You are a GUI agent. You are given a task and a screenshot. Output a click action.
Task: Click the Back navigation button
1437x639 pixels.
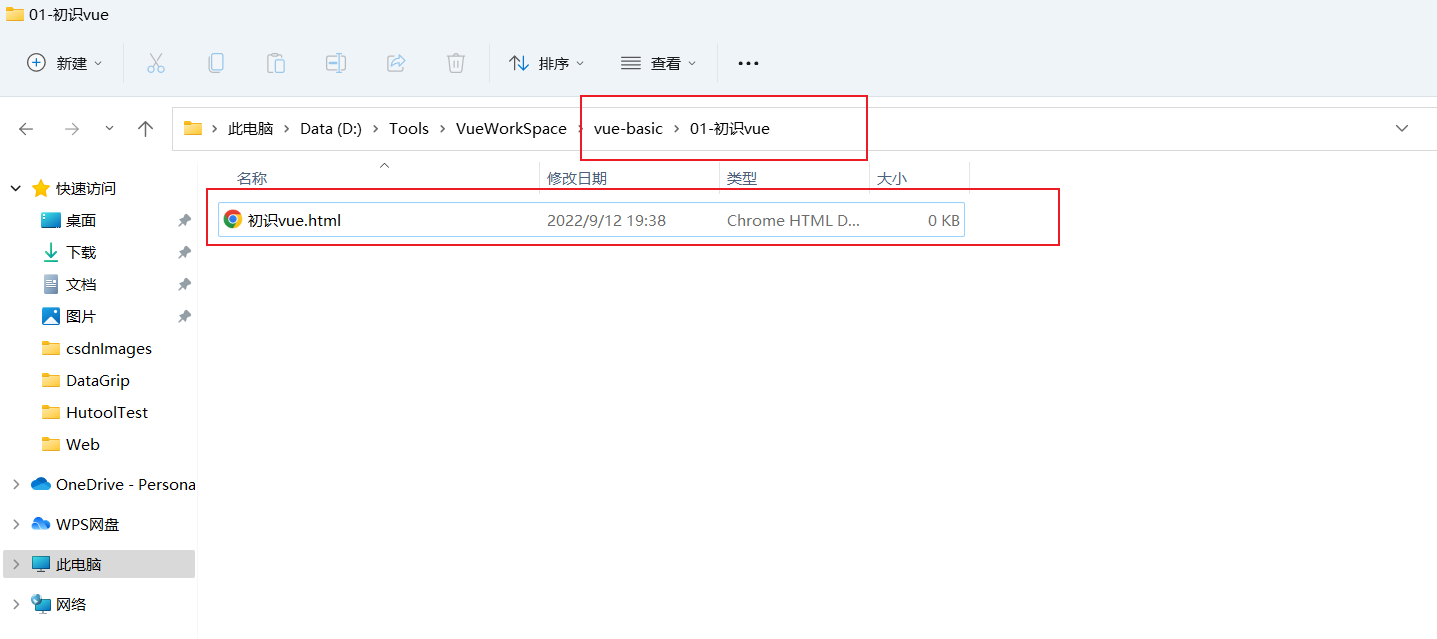[x=26, y=128]
